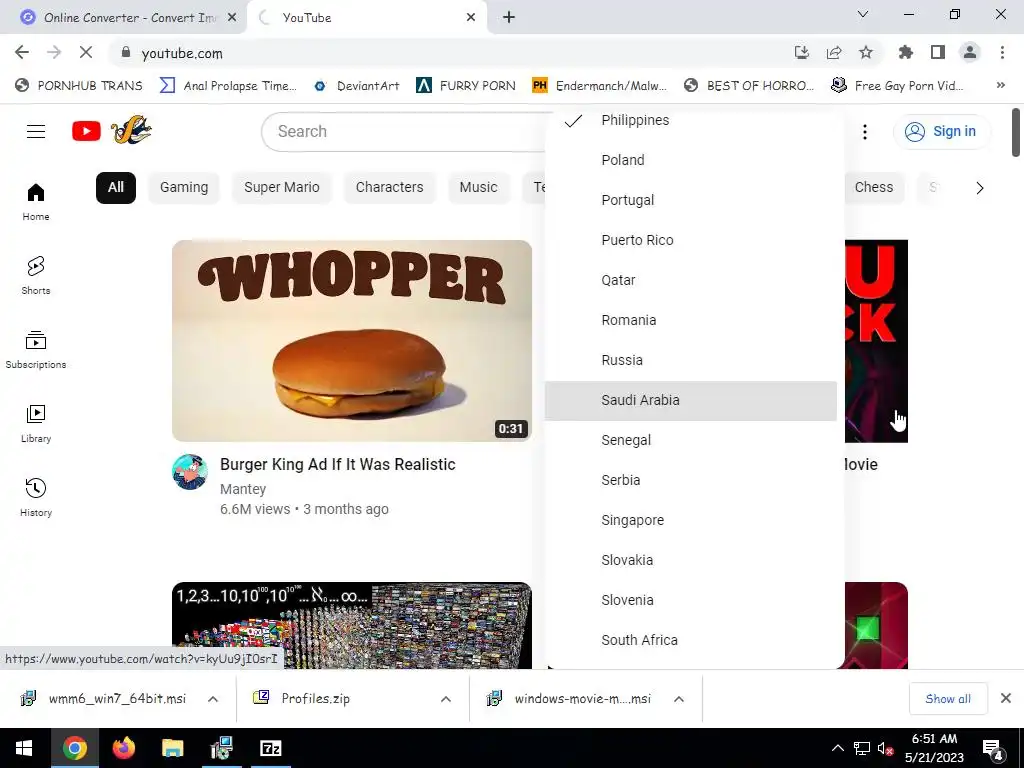1024x768 pixels.
Task: Open the Chrome profile avatar
Action: (x=970, y=53)
